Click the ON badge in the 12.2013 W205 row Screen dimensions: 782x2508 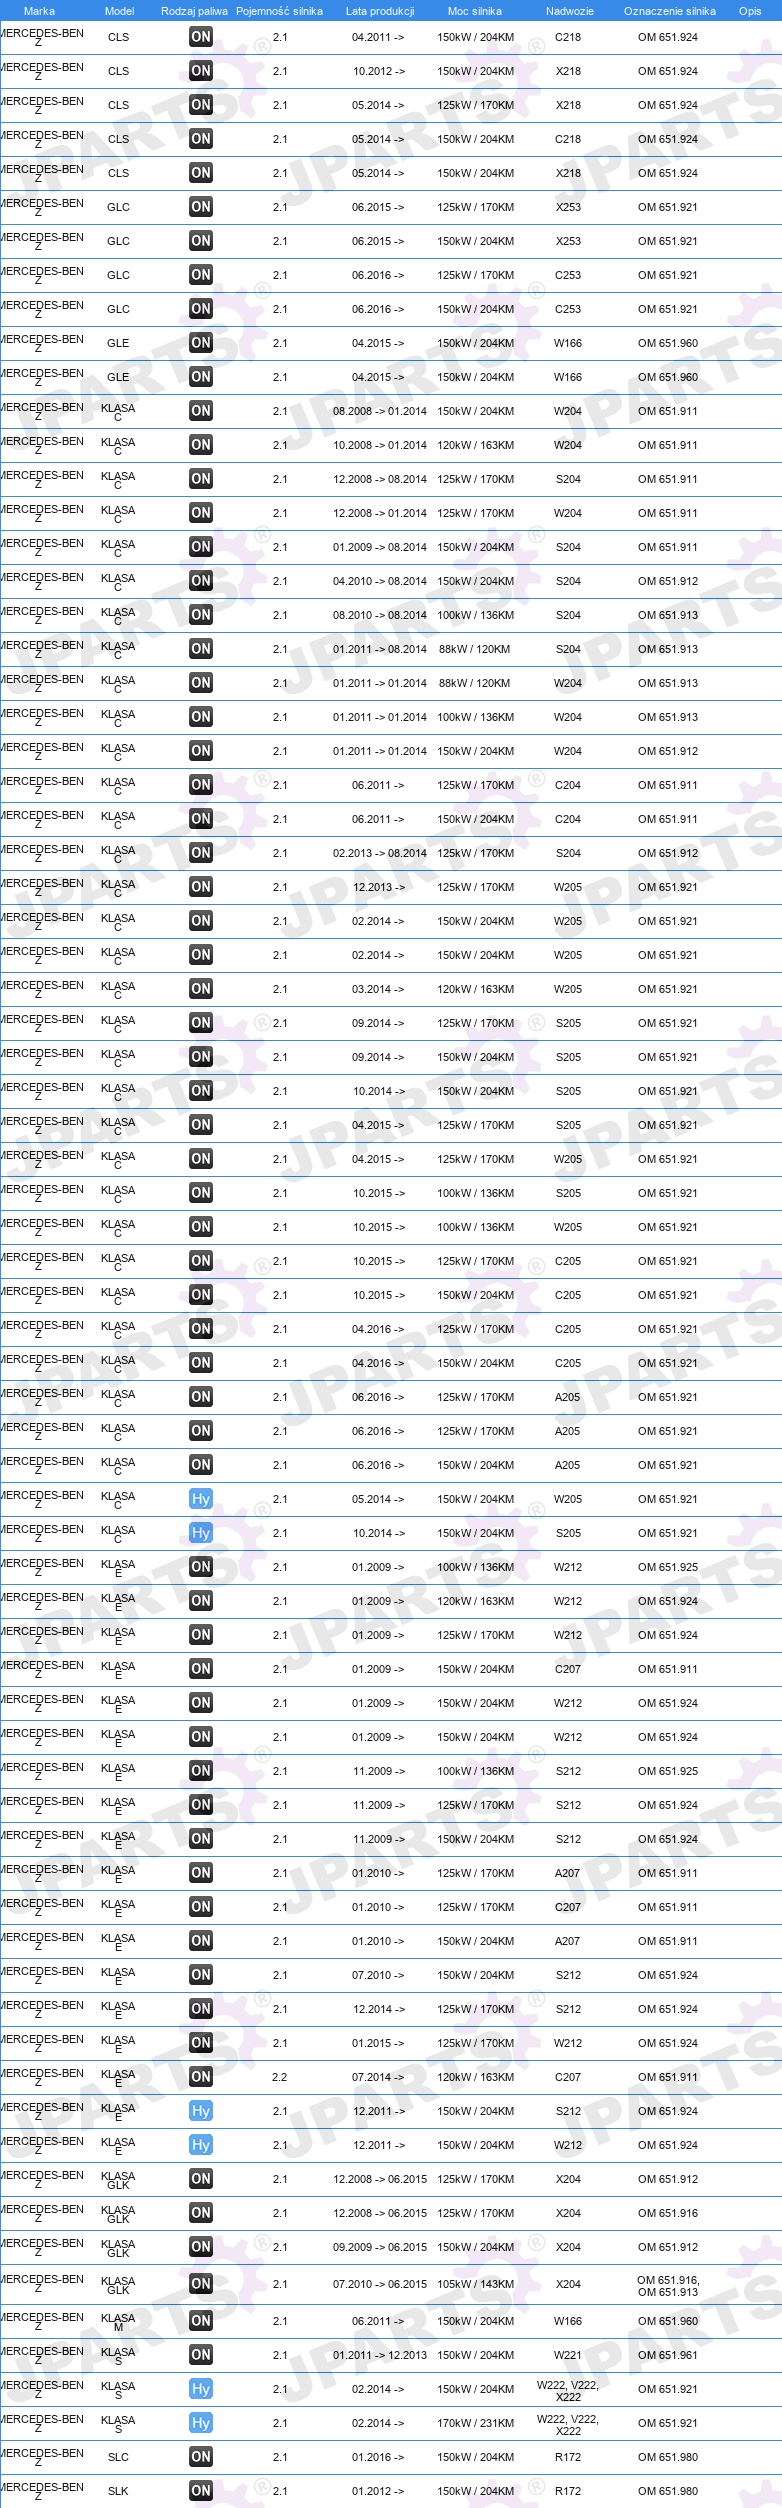point(201,887)
